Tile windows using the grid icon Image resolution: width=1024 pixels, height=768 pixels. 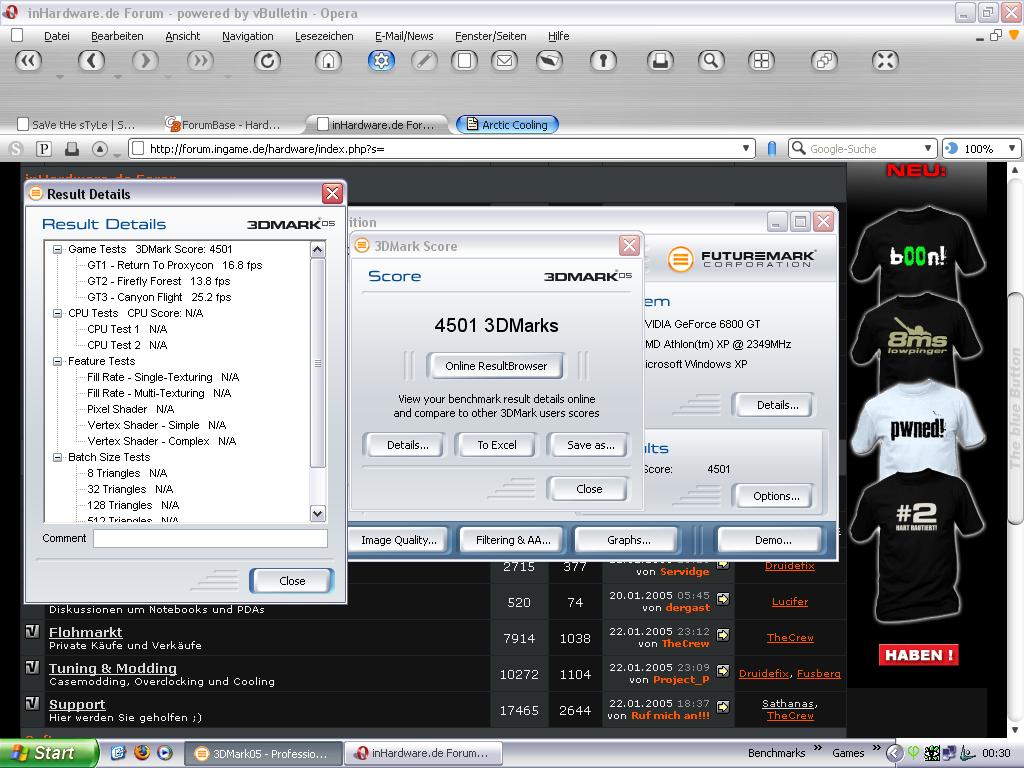[761, 61]
